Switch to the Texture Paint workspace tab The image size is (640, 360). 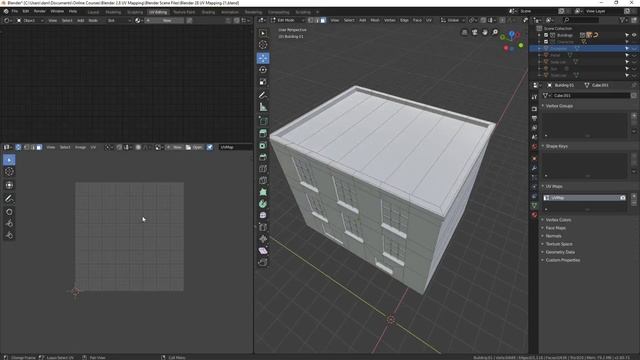coord(184,12)
